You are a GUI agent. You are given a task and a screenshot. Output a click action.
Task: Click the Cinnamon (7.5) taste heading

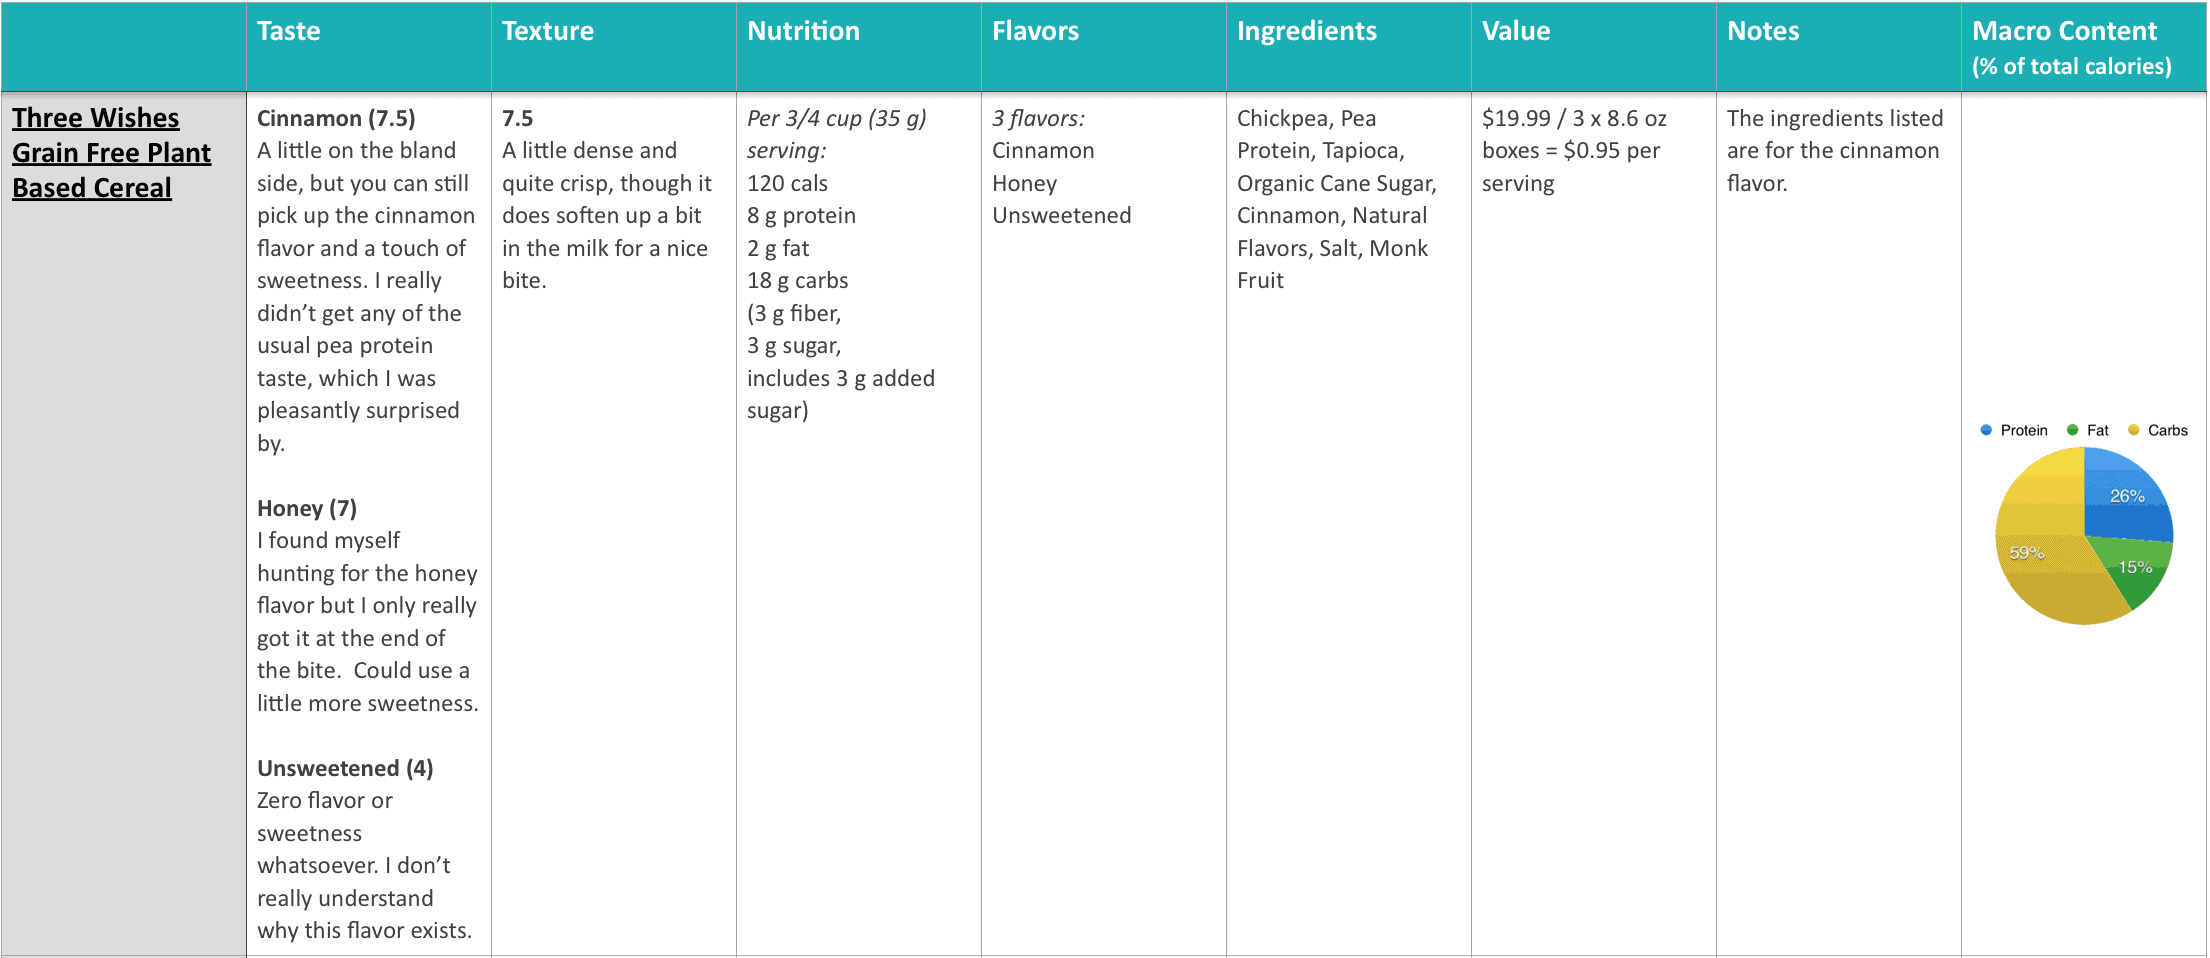[x=336, y=118]
